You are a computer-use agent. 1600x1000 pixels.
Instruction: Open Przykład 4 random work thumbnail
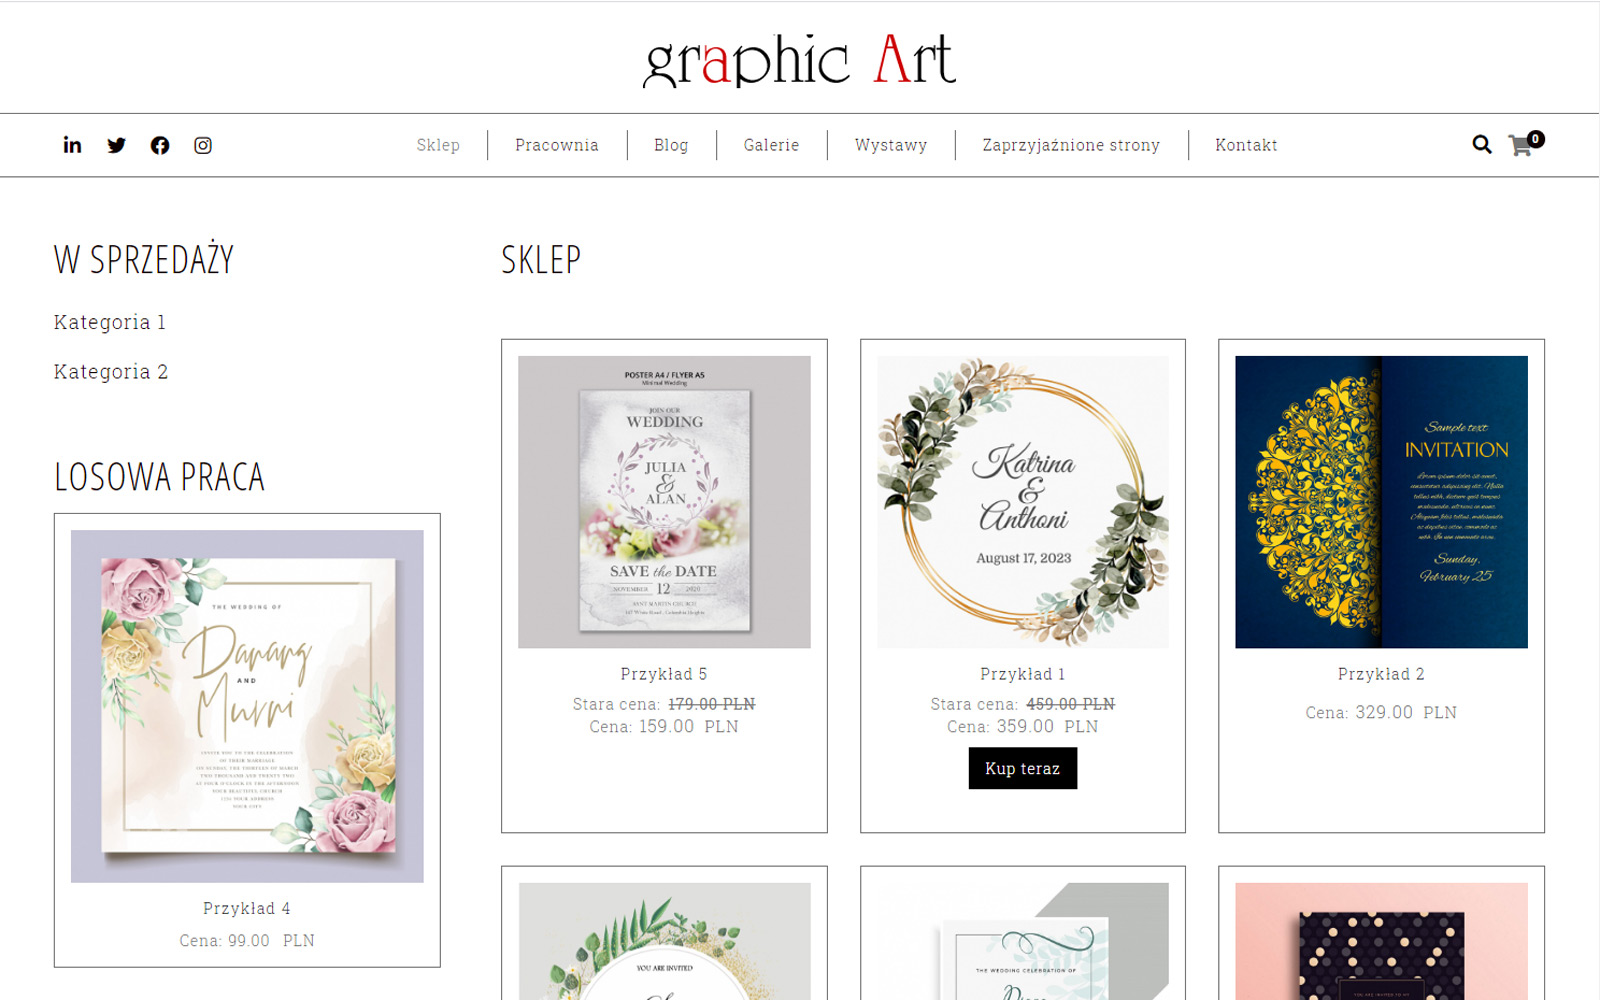click(x=247, y=706)
